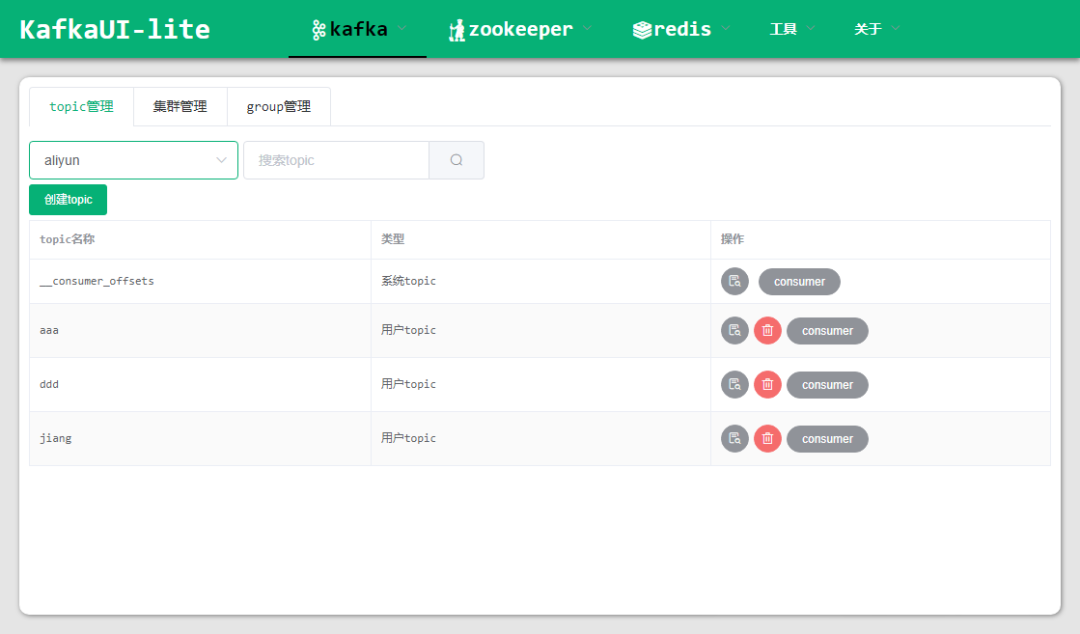1080x634 pixels.
Task: Open the kafka logo icon in navbar
Action: tap(318, 30)
